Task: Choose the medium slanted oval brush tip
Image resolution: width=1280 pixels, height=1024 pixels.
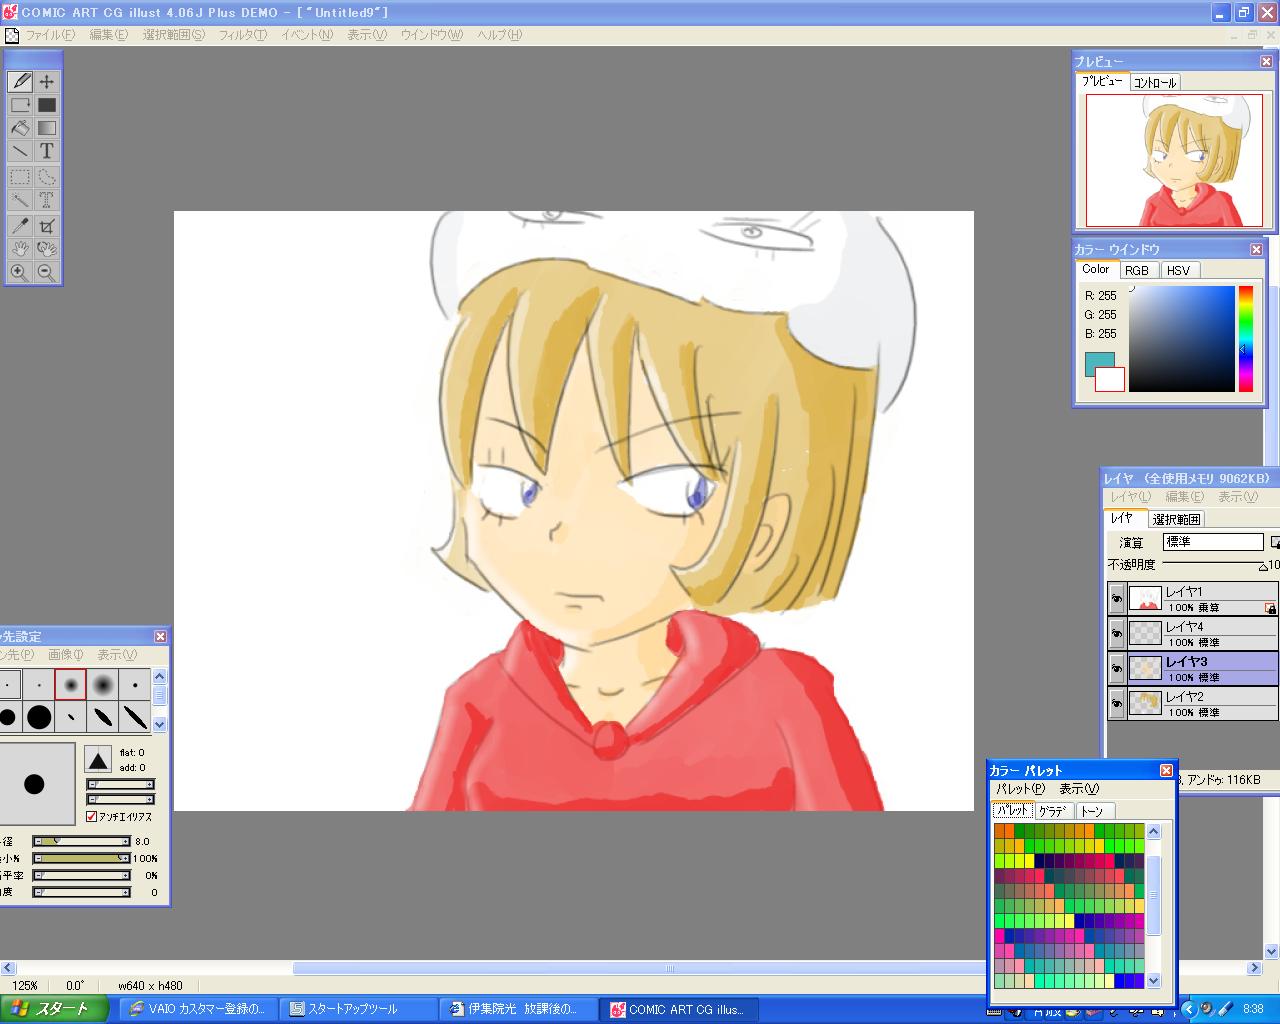Action: pos(103,717)
